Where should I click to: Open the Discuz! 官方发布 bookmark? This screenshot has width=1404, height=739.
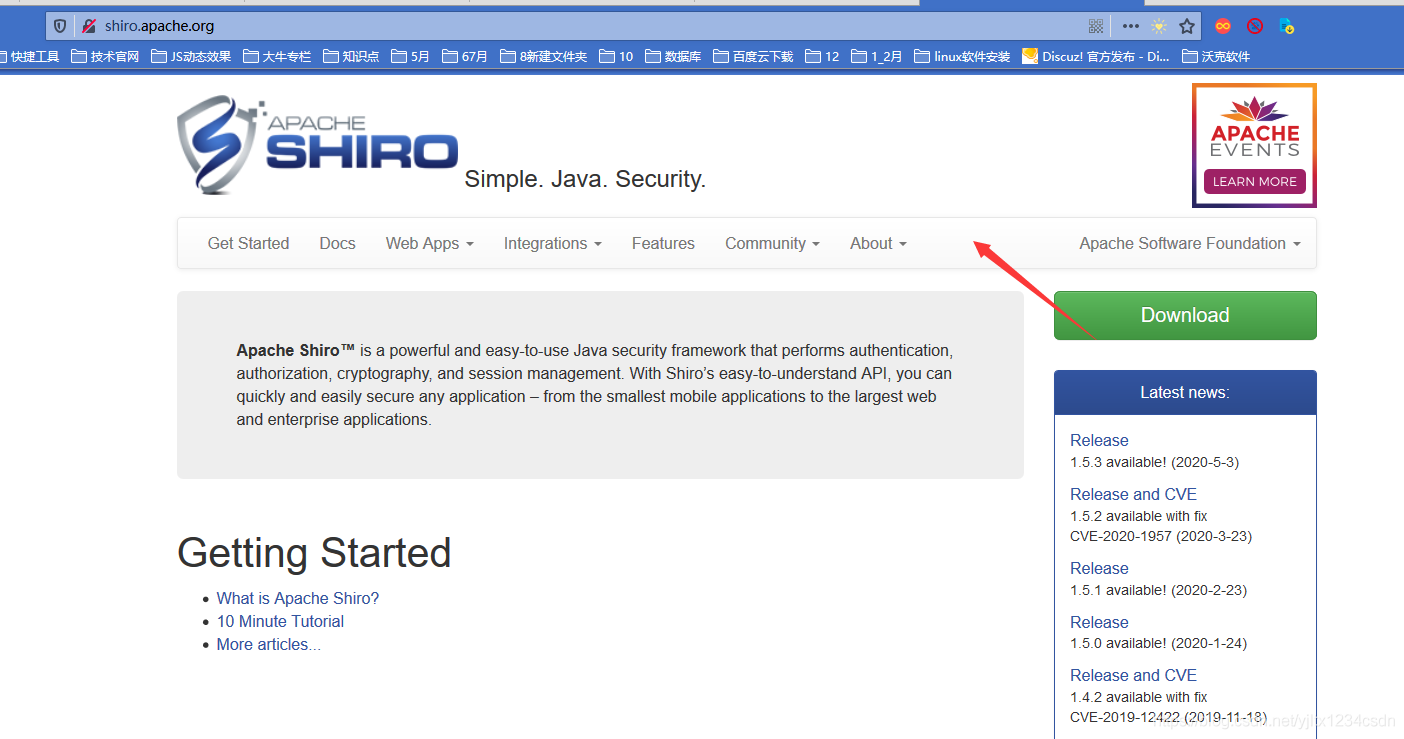click(1095, 57)
